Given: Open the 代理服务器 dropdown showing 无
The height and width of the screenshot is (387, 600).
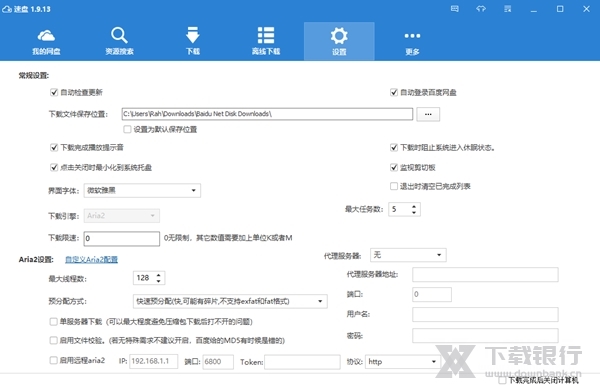Looking at the screenshot, I should (408, 255).
